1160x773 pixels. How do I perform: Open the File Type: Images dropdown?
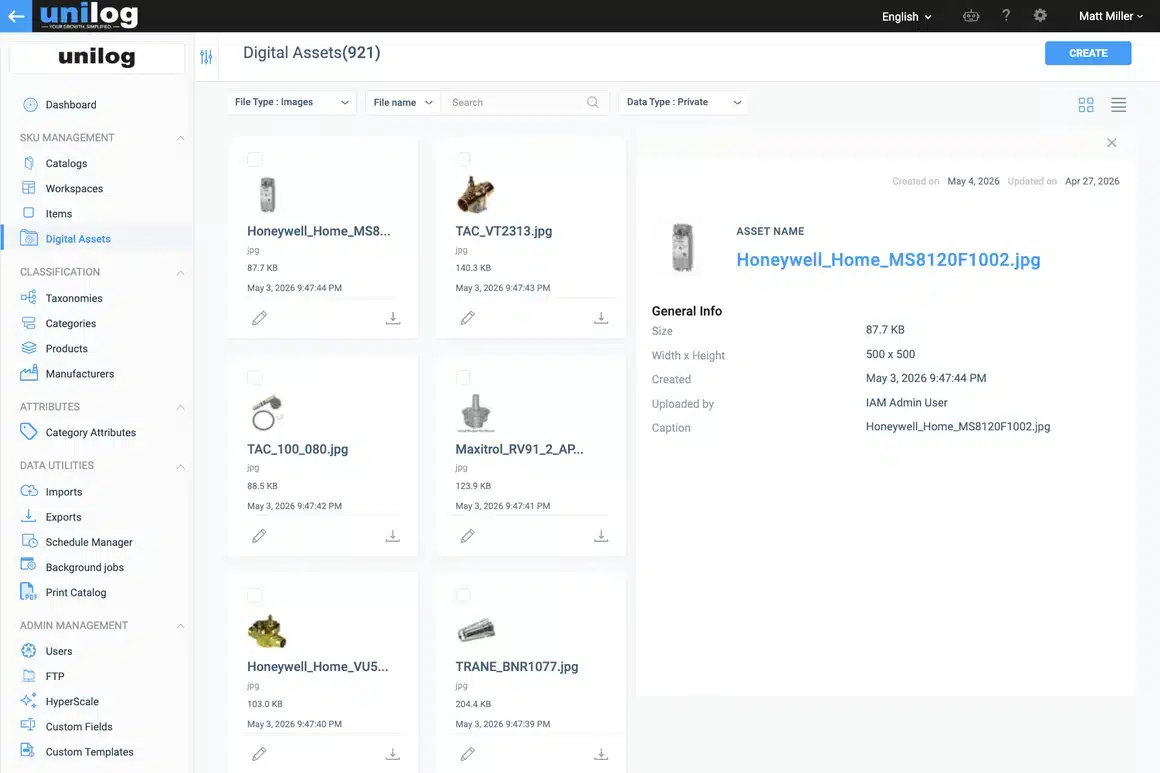pyautogui.click(x=291, y=102)
